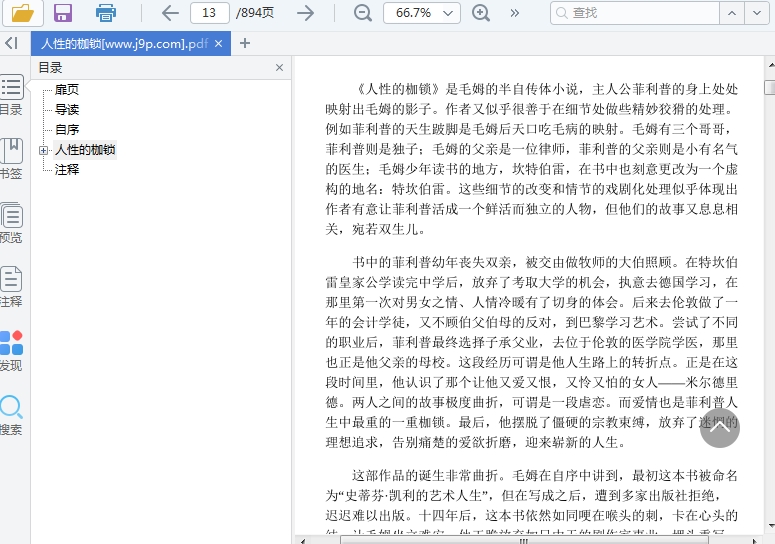Viewport: 775px width, 544px height.
Task: Open the 66.7% zoom level dropdown
Action: tap(422, 13)
